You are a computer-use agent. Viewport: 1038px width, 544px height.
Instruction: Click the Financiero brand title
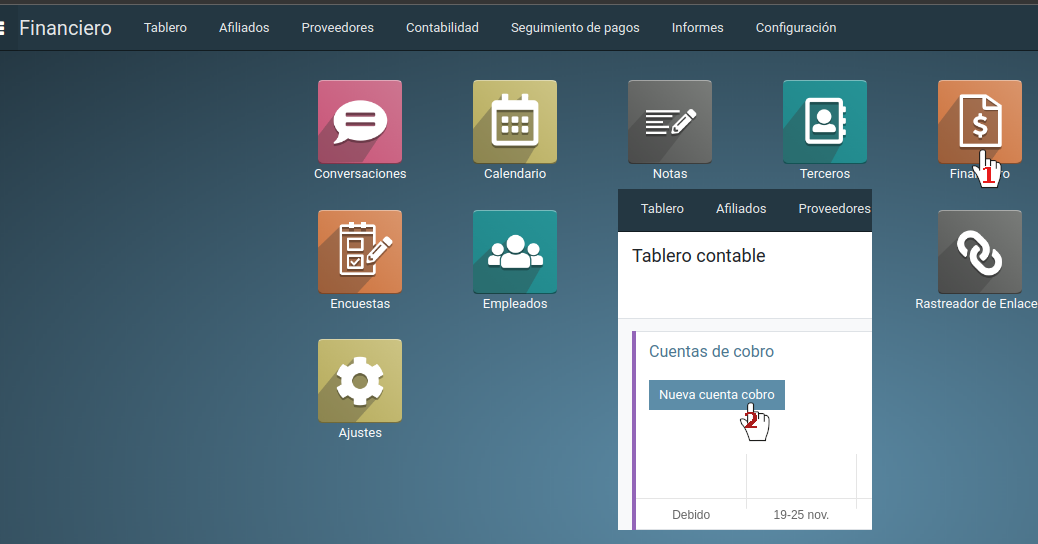65,28
